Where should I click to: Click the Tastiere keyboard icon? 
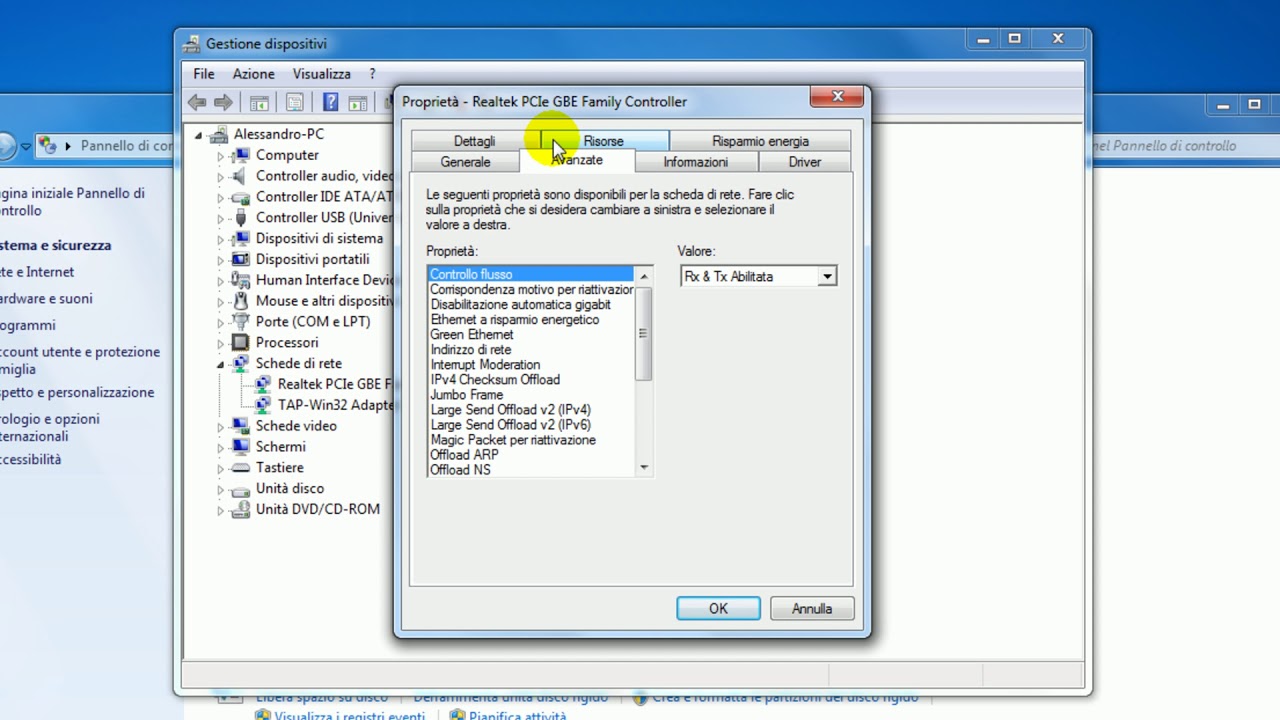click(240, 467)
